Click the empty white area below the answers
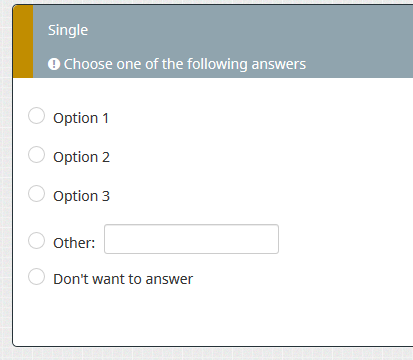Image resolution: width=413 pixels, height=360 pixels. coord(213,317)
